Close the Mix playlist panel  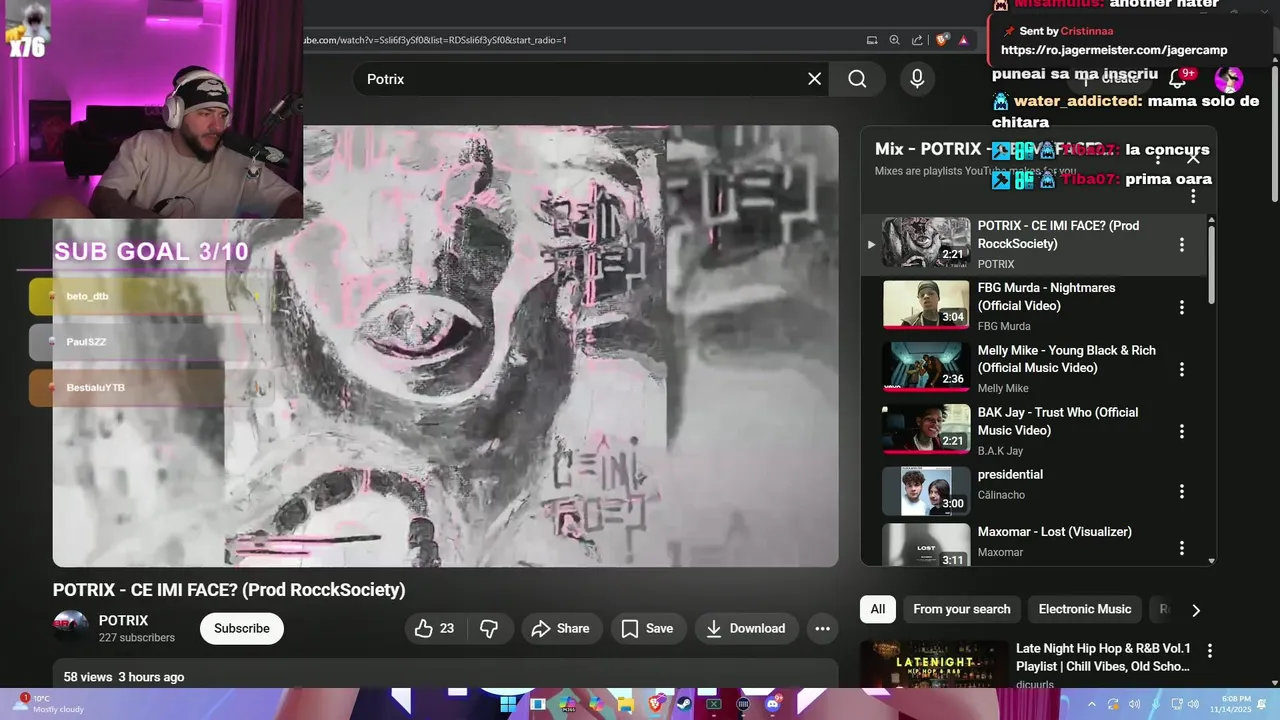pos(1193,157)
